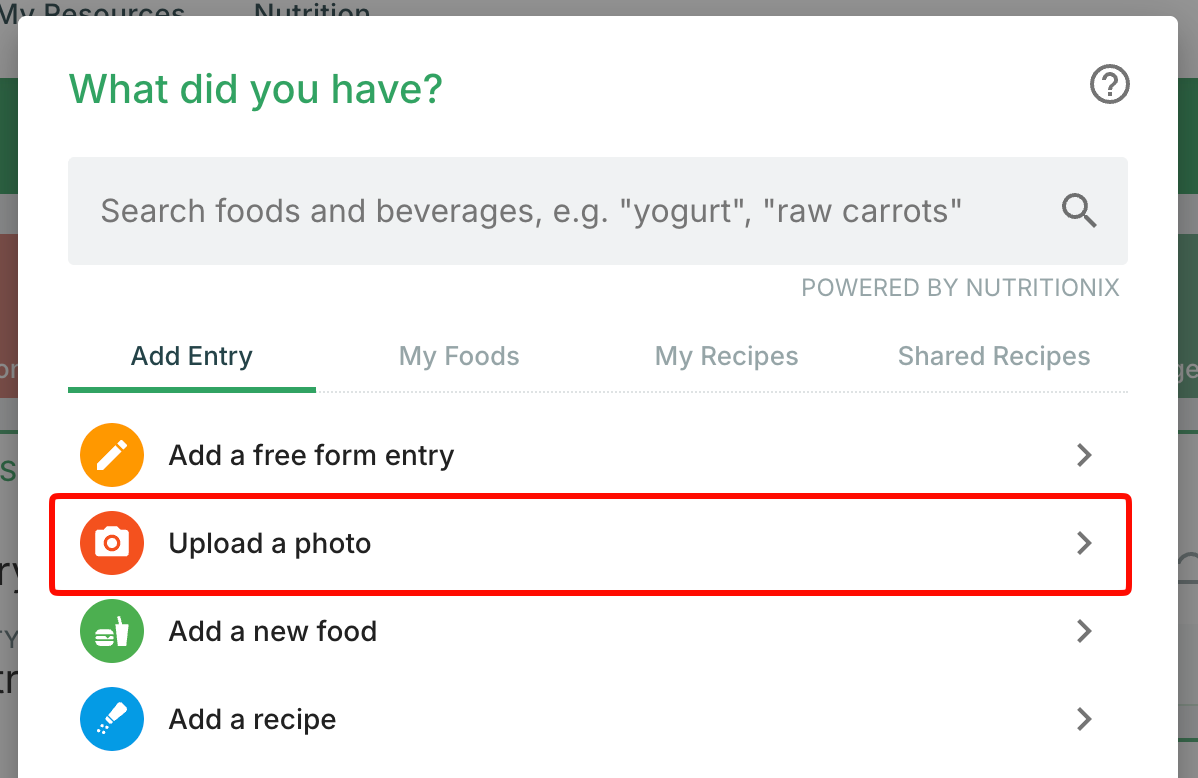The width and height of the screenshot is (1198, 778).
Task: Open chevron beside Add a recipe
Action: tap(1083, 719)
